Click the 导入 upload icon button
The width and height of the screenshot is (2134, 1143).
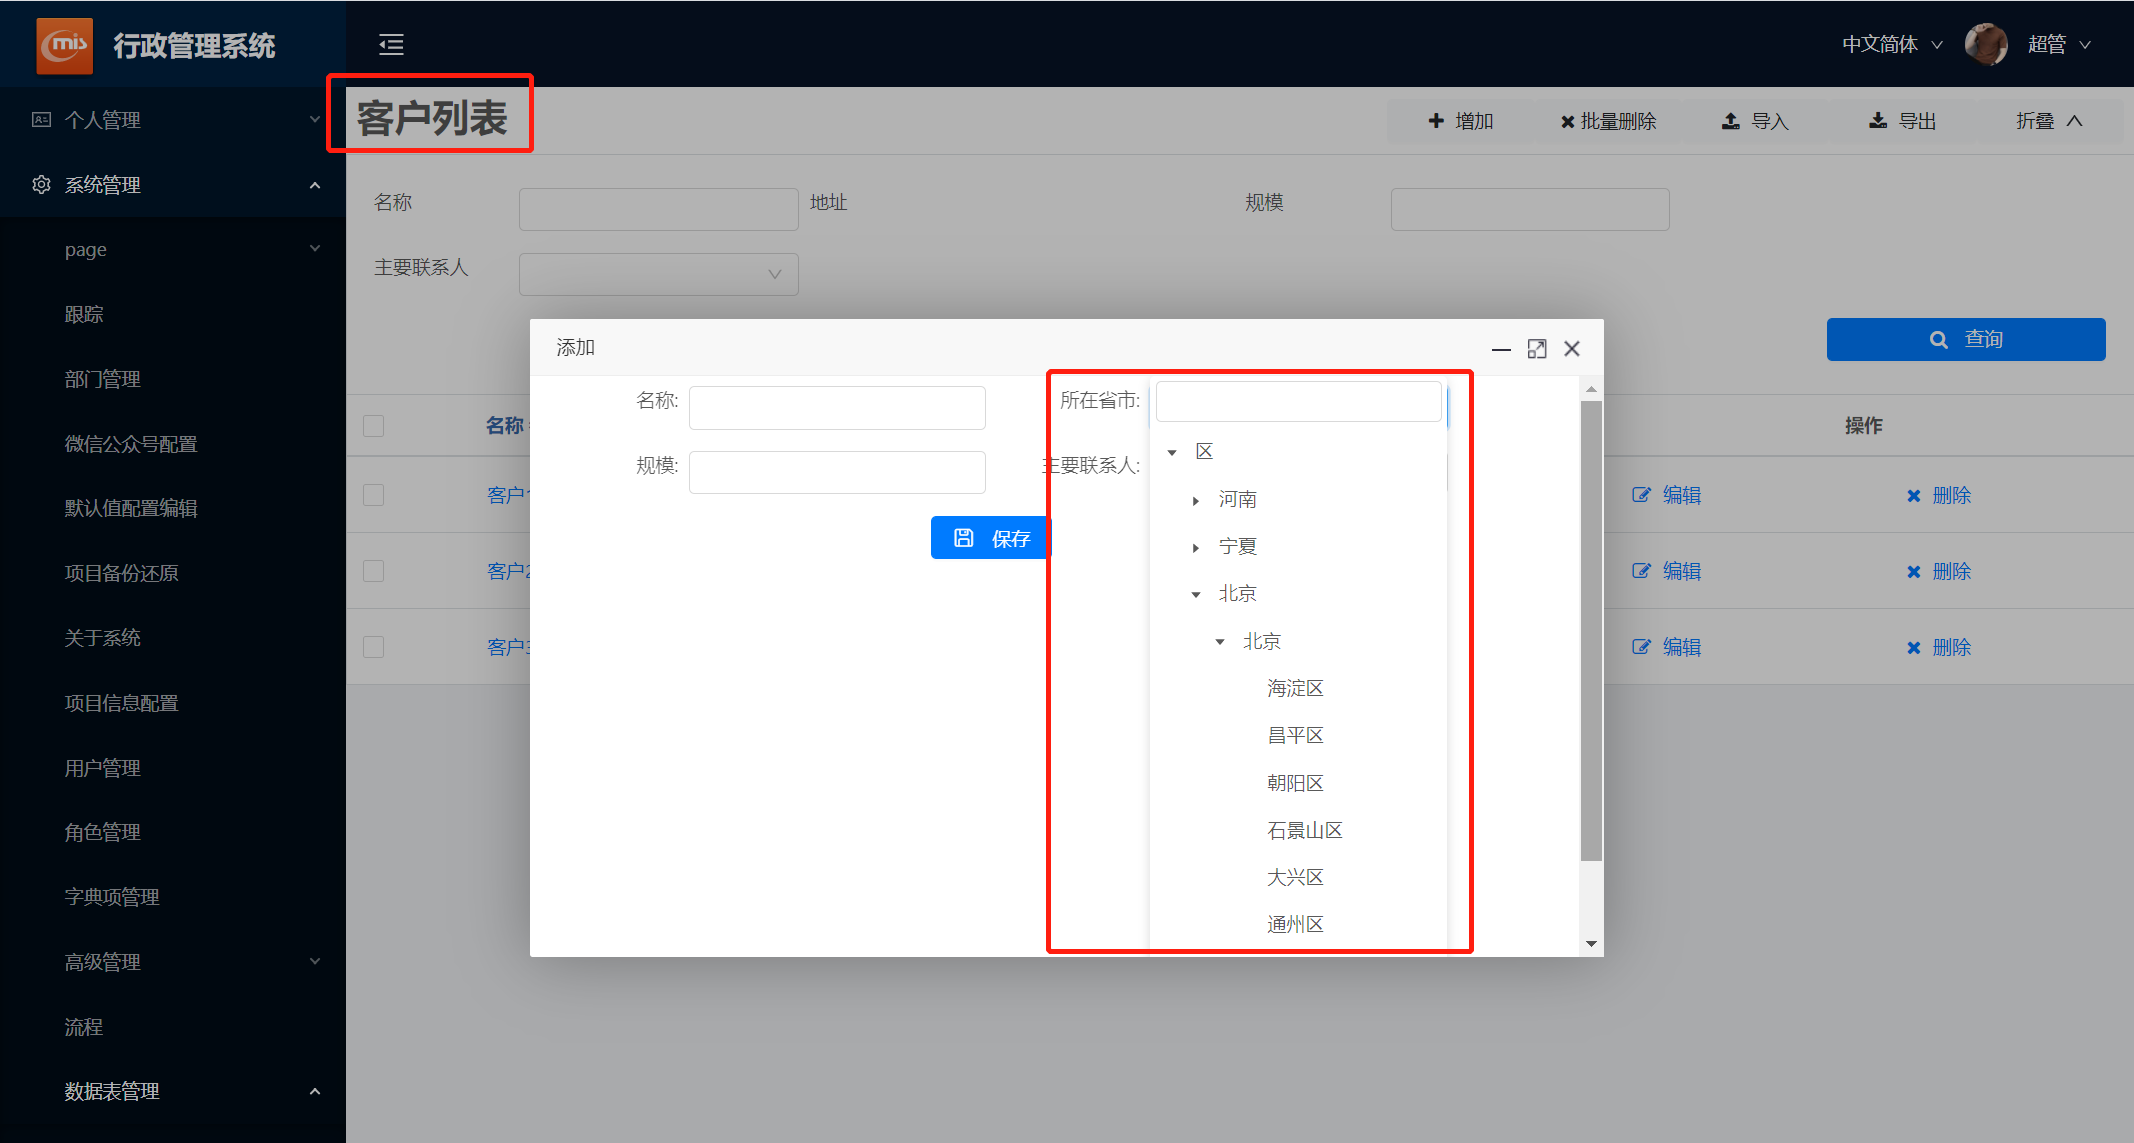1755,121
